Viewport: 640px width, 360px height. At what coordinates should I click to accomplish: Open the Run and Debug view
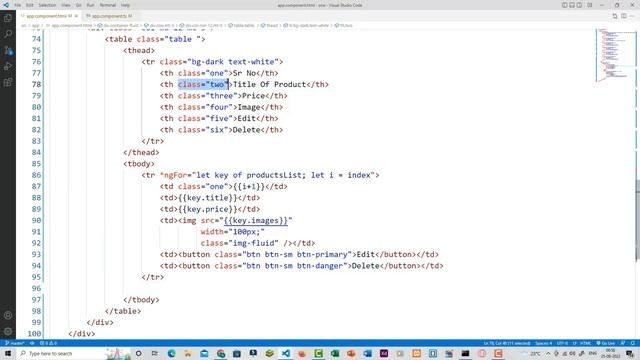point(8,66)
